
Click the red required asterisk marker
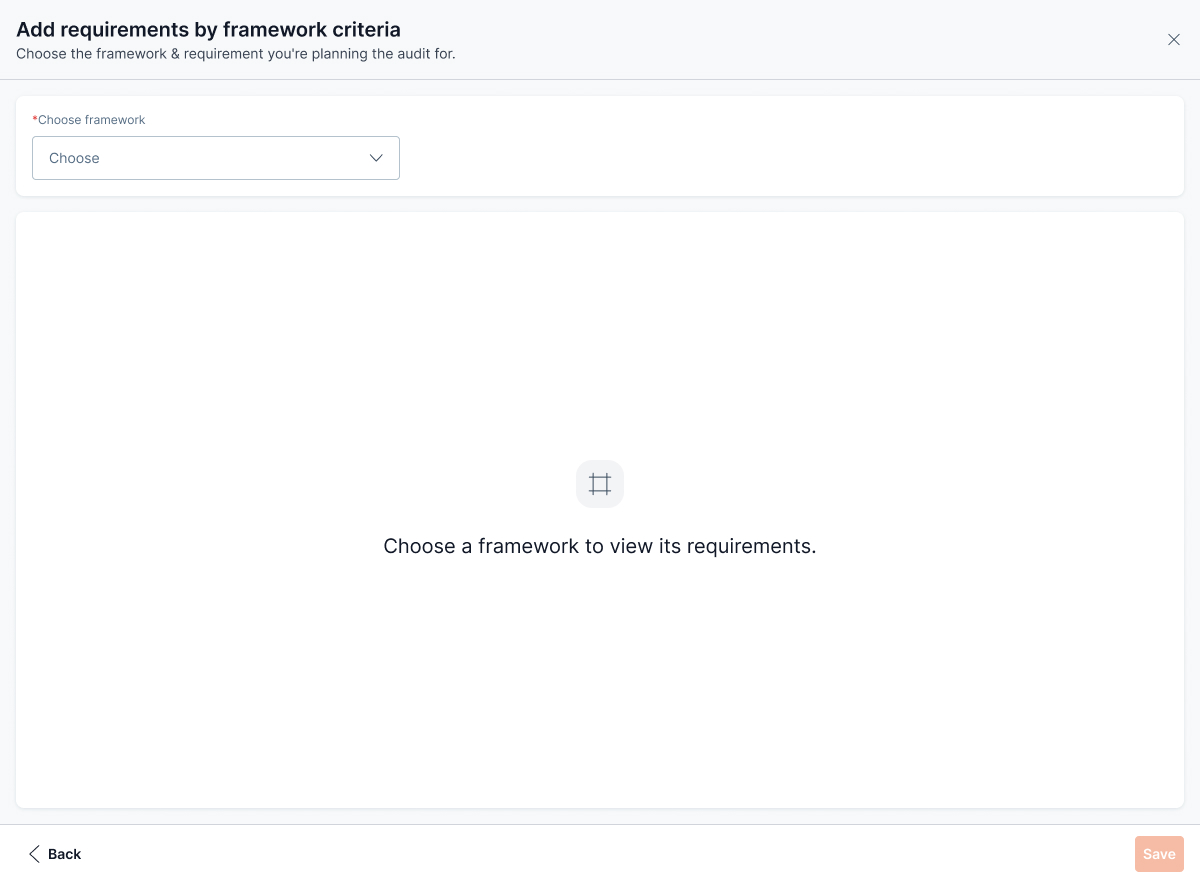tap(35, 120)
